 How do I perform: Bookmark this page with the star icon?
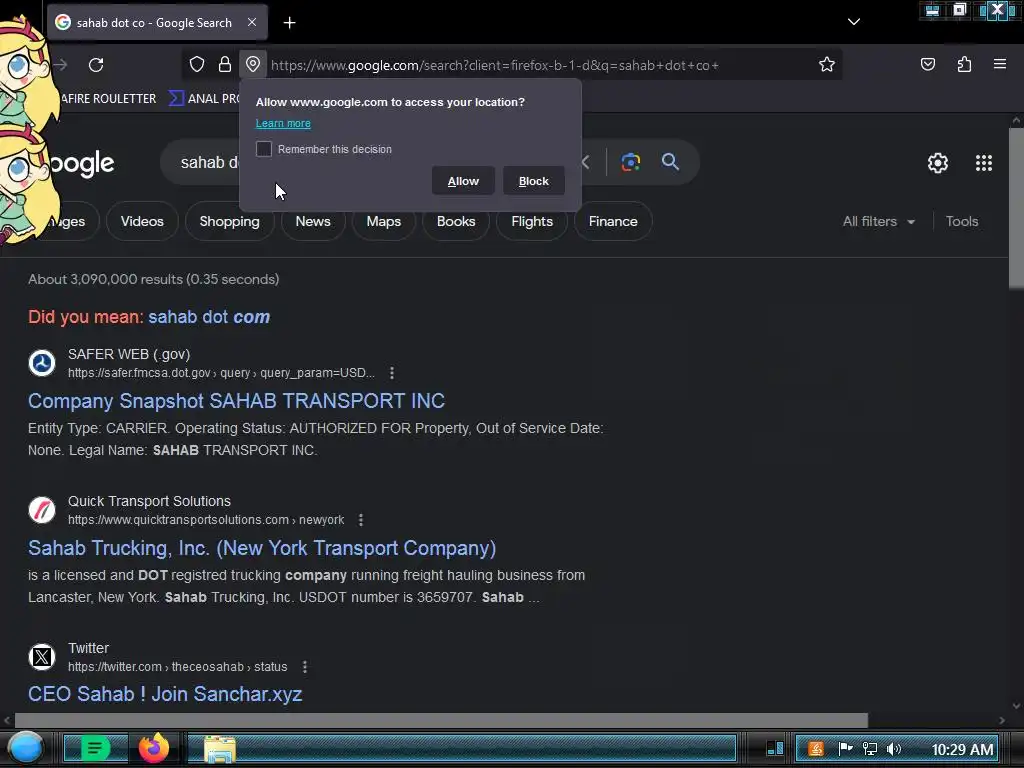[x=827, y=64]
